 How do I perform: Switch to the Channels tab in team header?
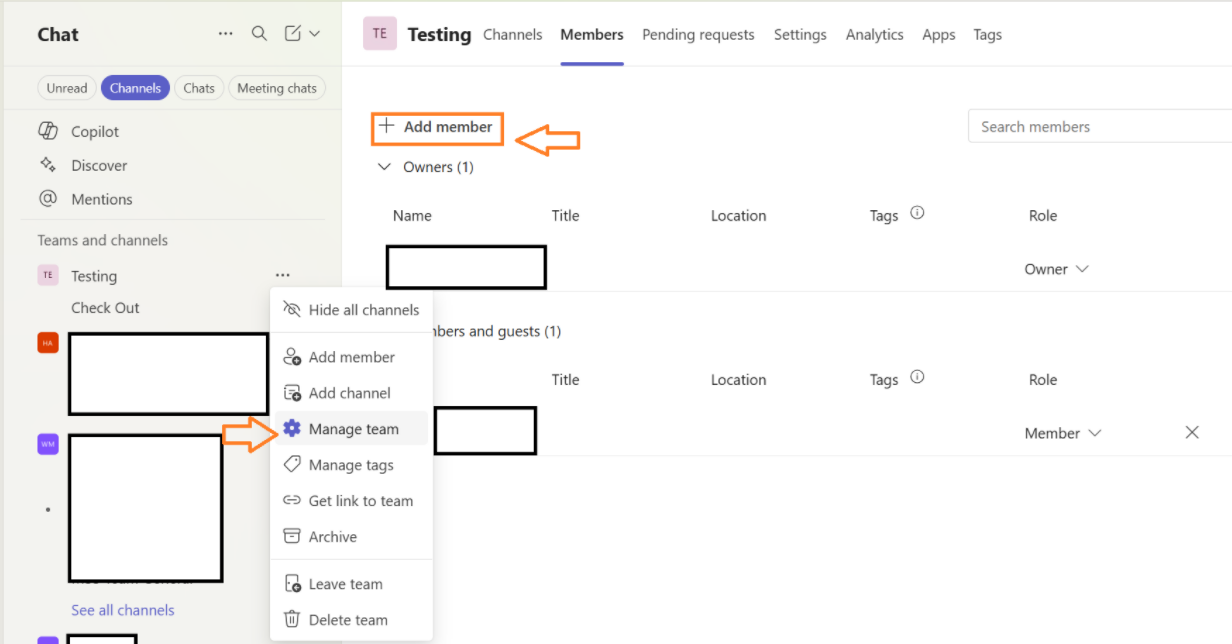(x=513, y=34)
